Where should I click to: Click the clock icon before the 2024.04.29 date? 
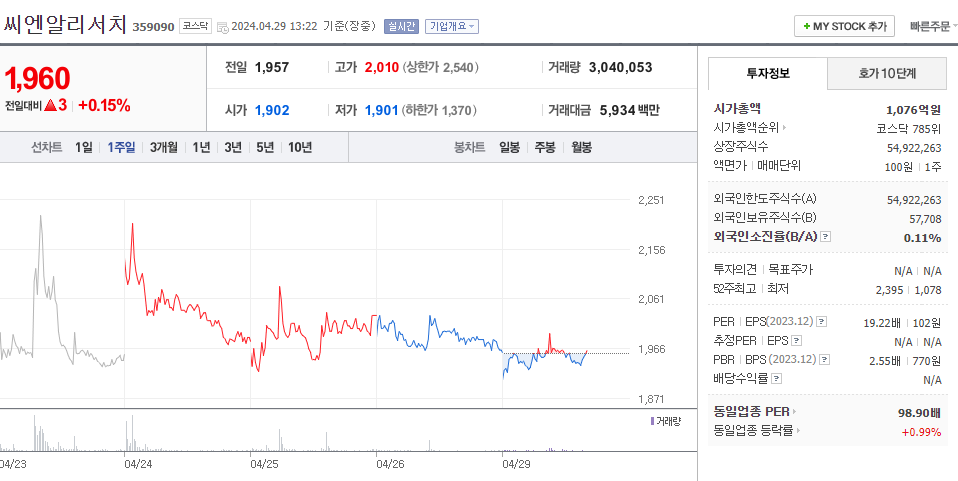(222, 26)
